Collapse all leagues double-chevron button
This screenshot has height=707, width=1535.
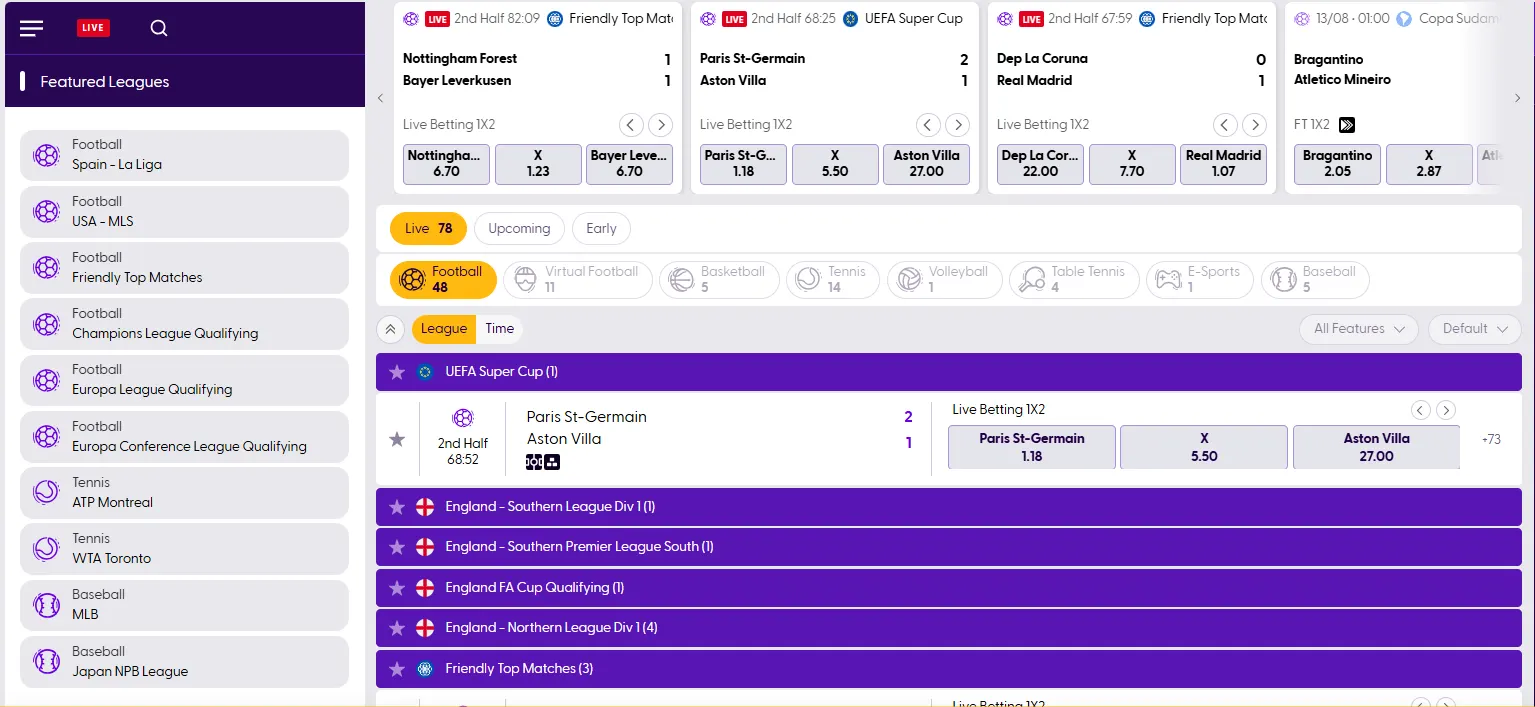[x=390, y=329]
